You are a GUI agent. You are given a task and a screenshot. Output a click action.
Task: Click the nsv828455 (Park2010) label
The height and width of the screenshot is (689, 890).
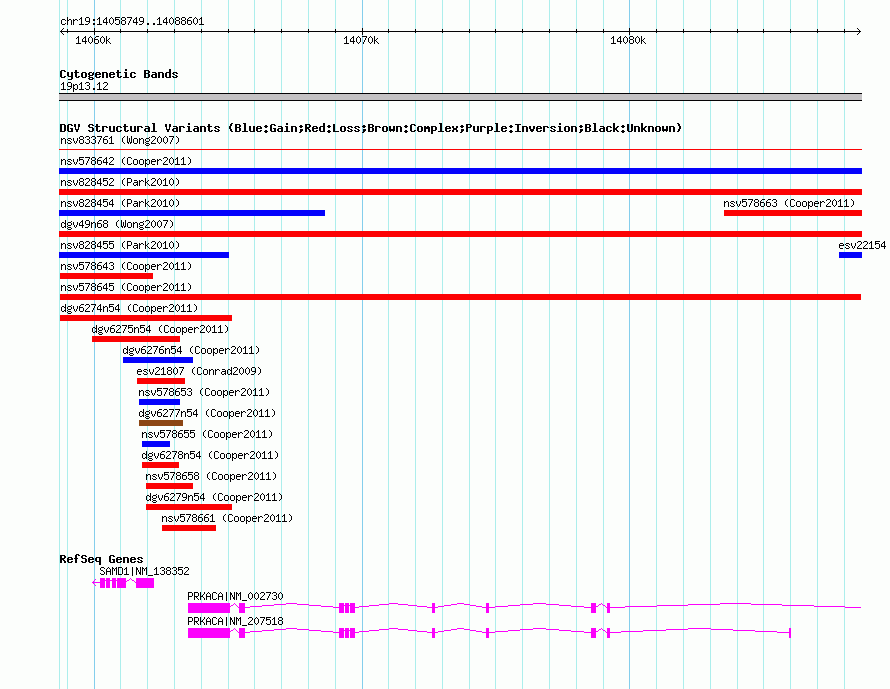[120, 245]
